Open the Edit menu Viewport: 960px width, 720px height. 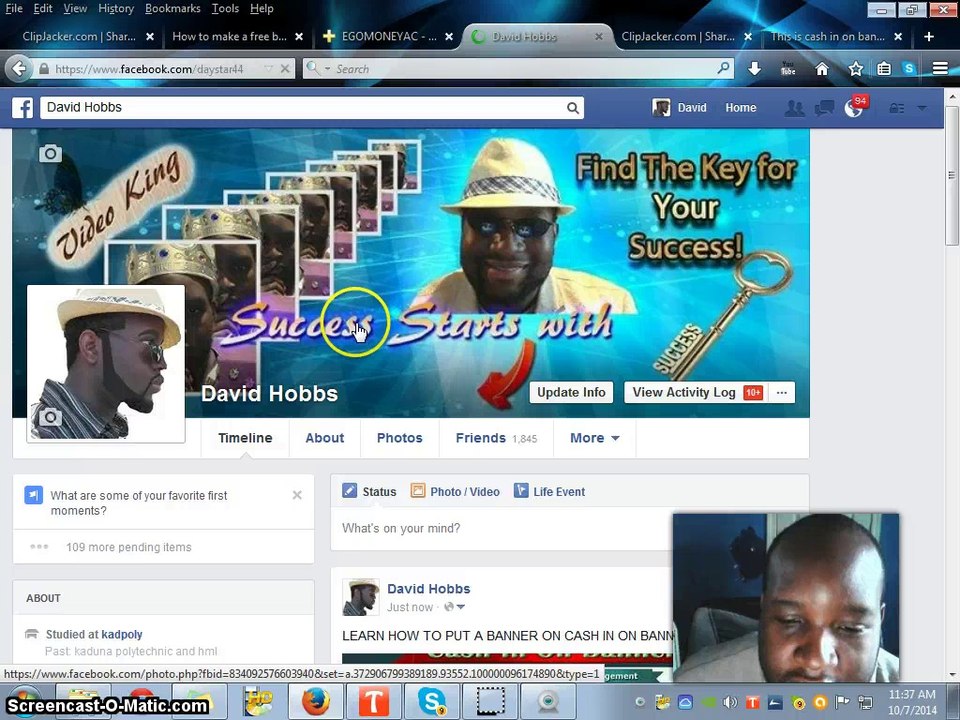[x=43, y=9]
